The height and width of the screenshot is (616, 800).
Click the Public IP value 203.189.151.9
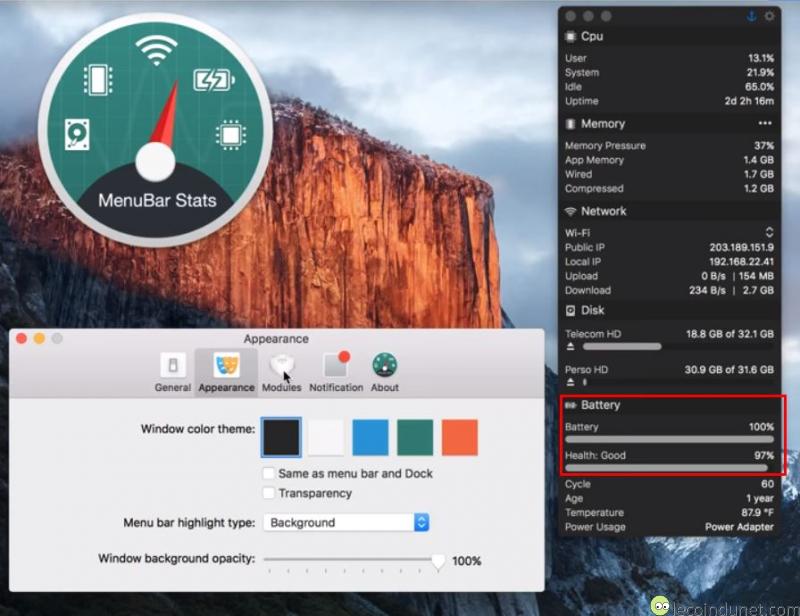(x=741, y=248)
